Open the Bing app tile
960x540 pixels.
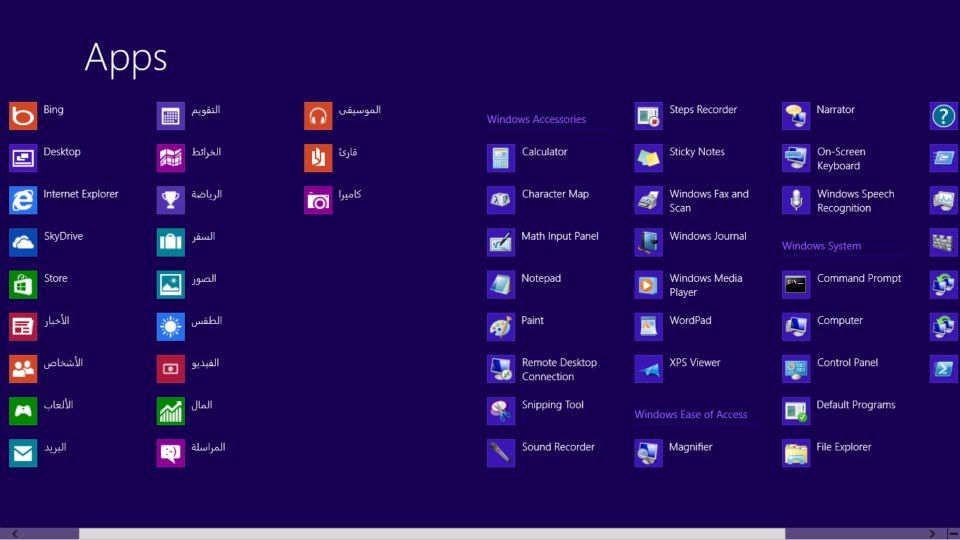click(x=23, y=116)
